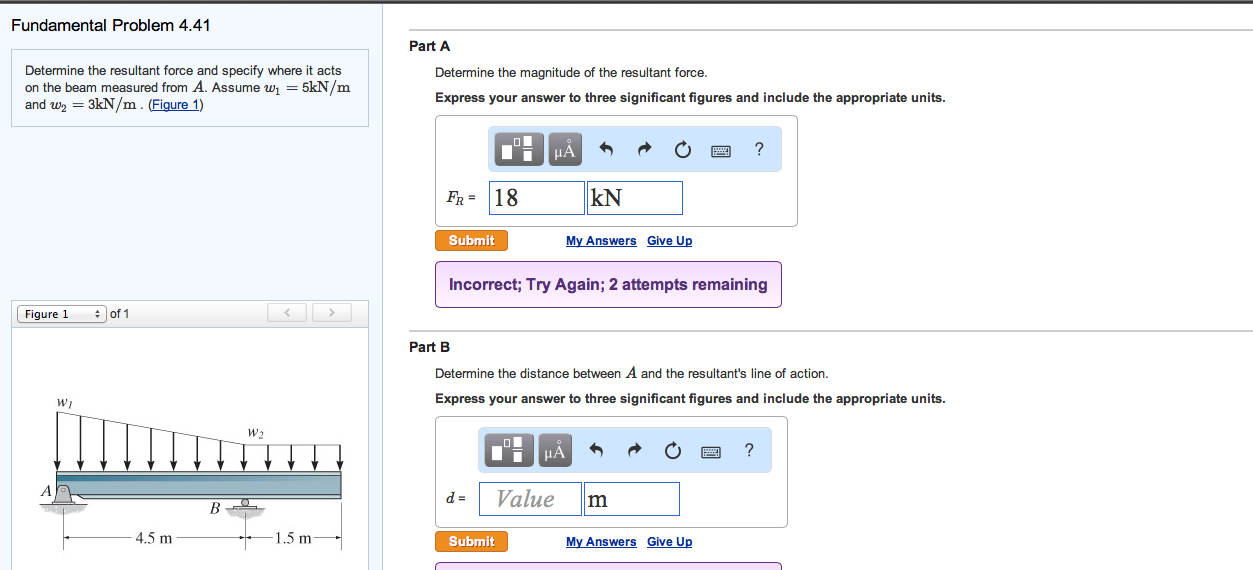Viewport: 1253px width, 570px height.
Task: Click the 'Fundamental Problem 4.41' heading
Action: pyautogui.click(x=111, y=26)
